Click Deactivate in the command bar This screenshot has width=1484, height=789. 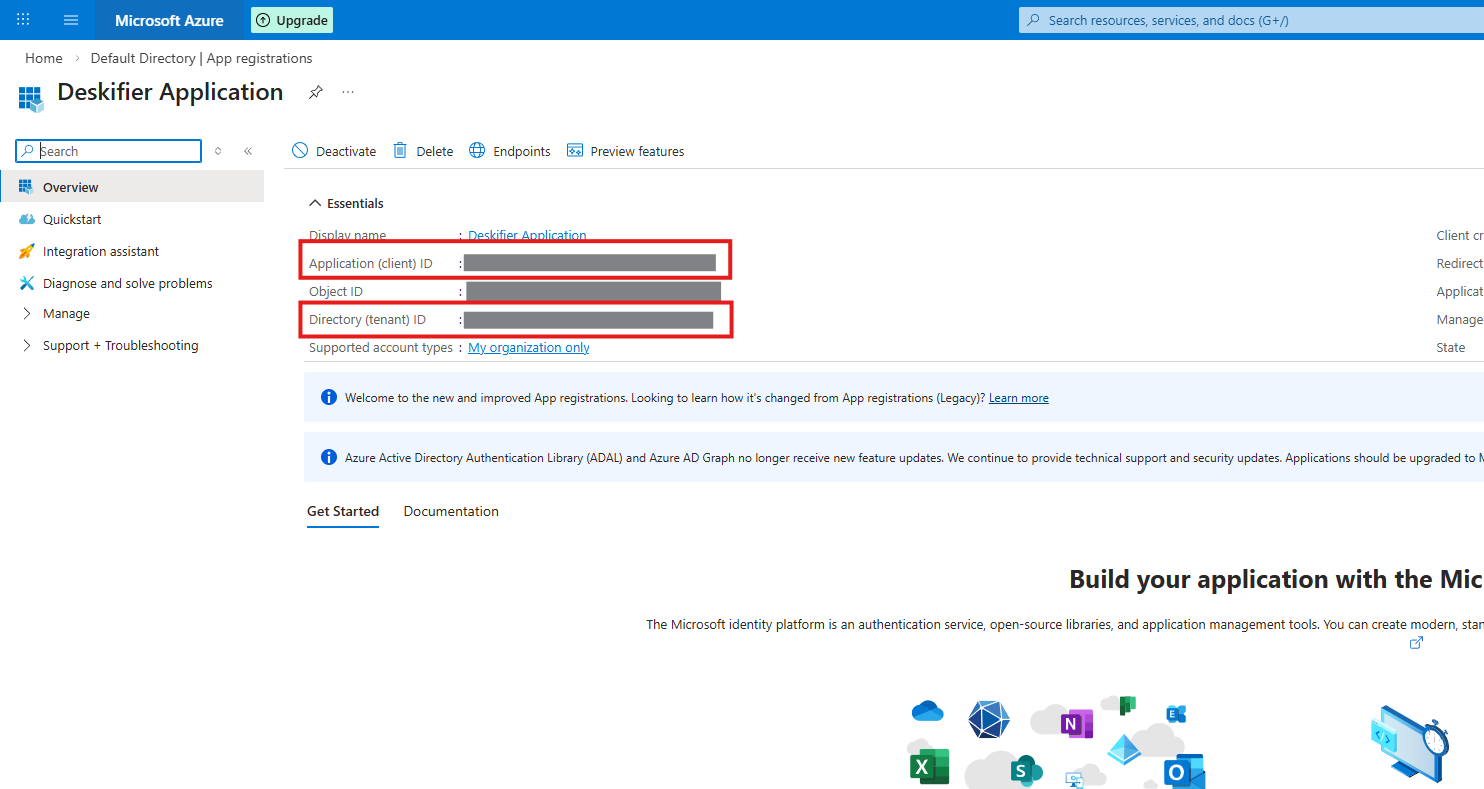point(334,151)
